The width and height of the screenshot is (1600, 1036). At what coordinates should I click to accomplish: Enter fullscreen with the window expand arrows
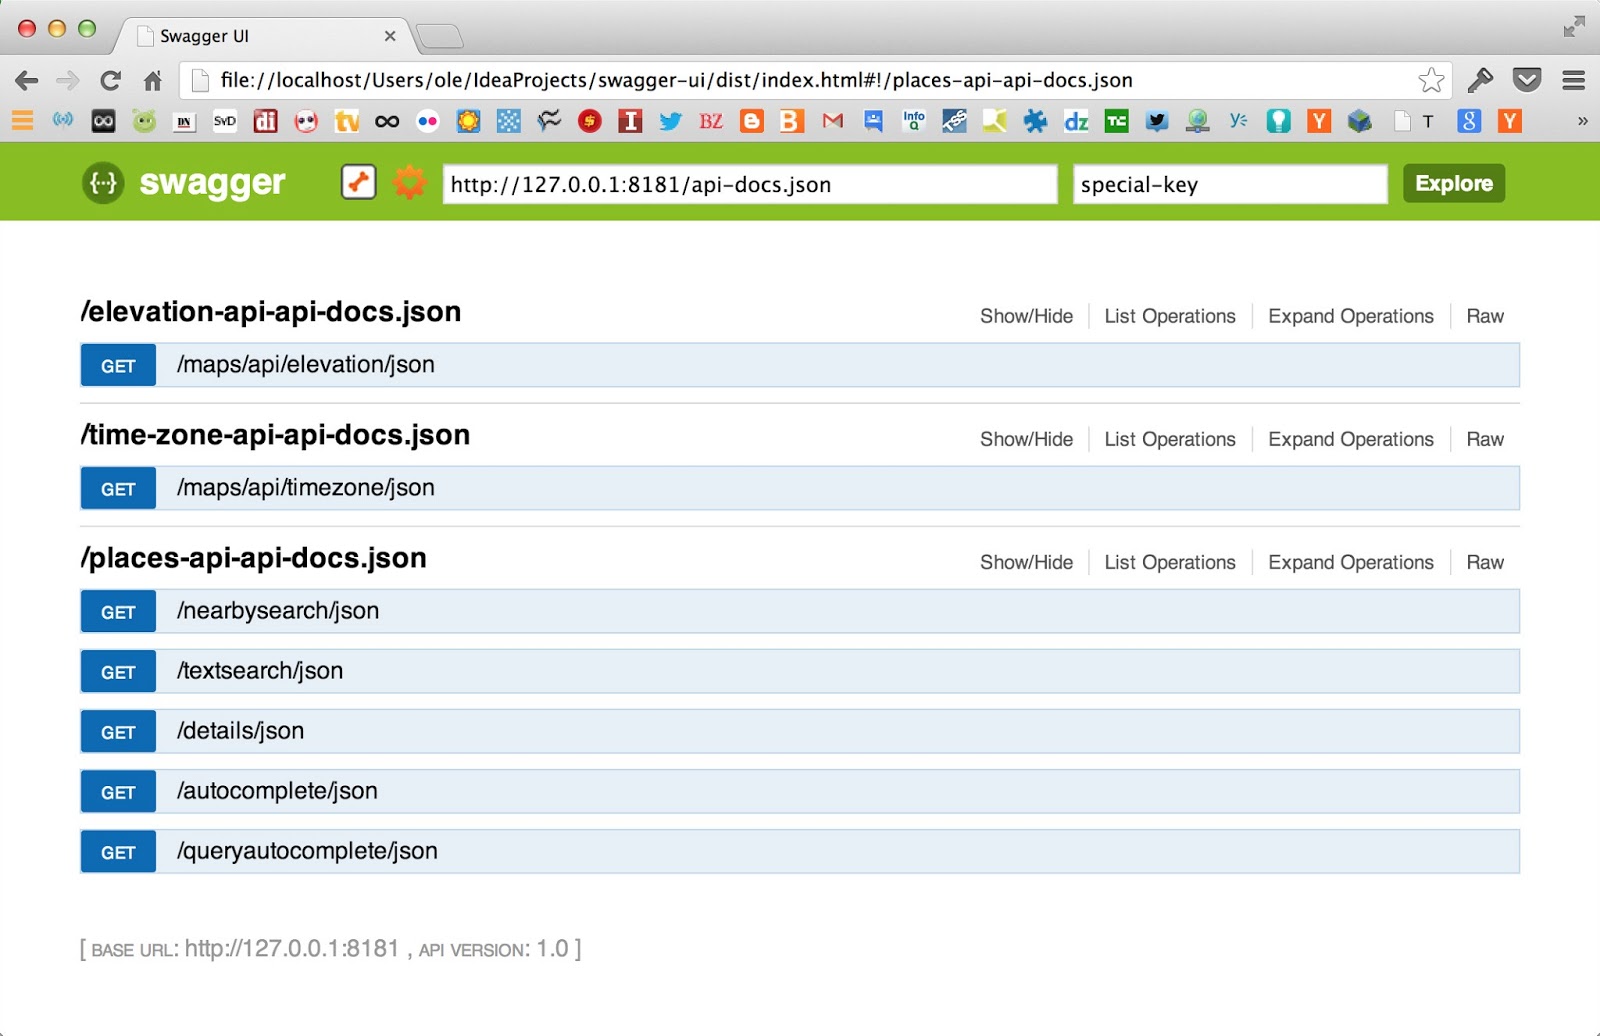tap(1574, 27)
